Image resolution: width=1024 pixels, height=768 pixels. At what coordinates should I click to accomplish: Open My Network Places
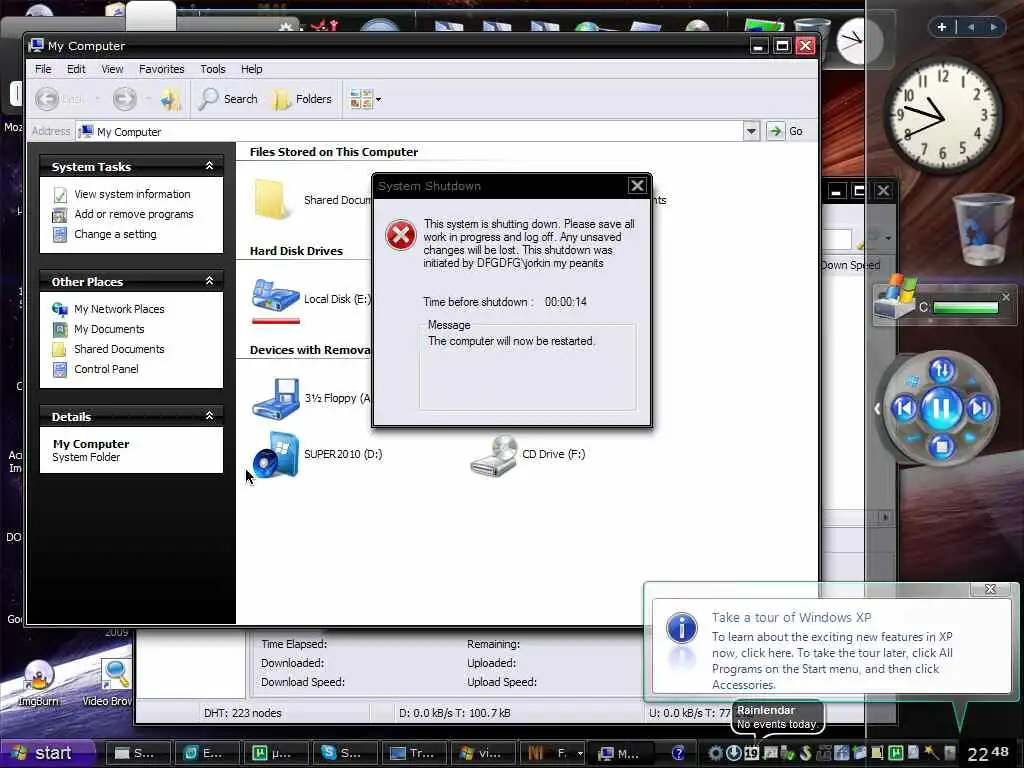tap(119, 309)
